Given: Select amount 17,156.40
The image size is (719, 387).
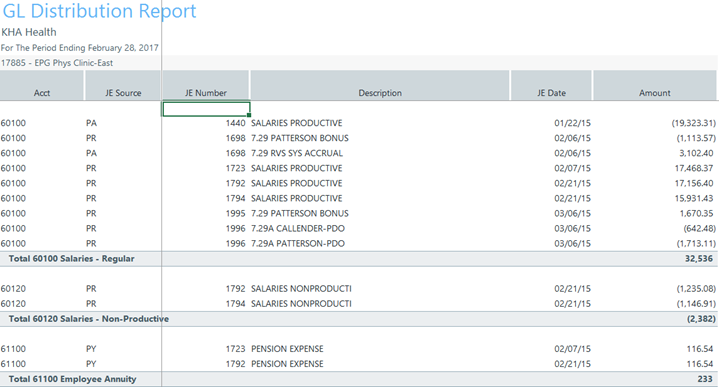Looking at the screenshot, I should pyautogui.click(x=694, y=183).
